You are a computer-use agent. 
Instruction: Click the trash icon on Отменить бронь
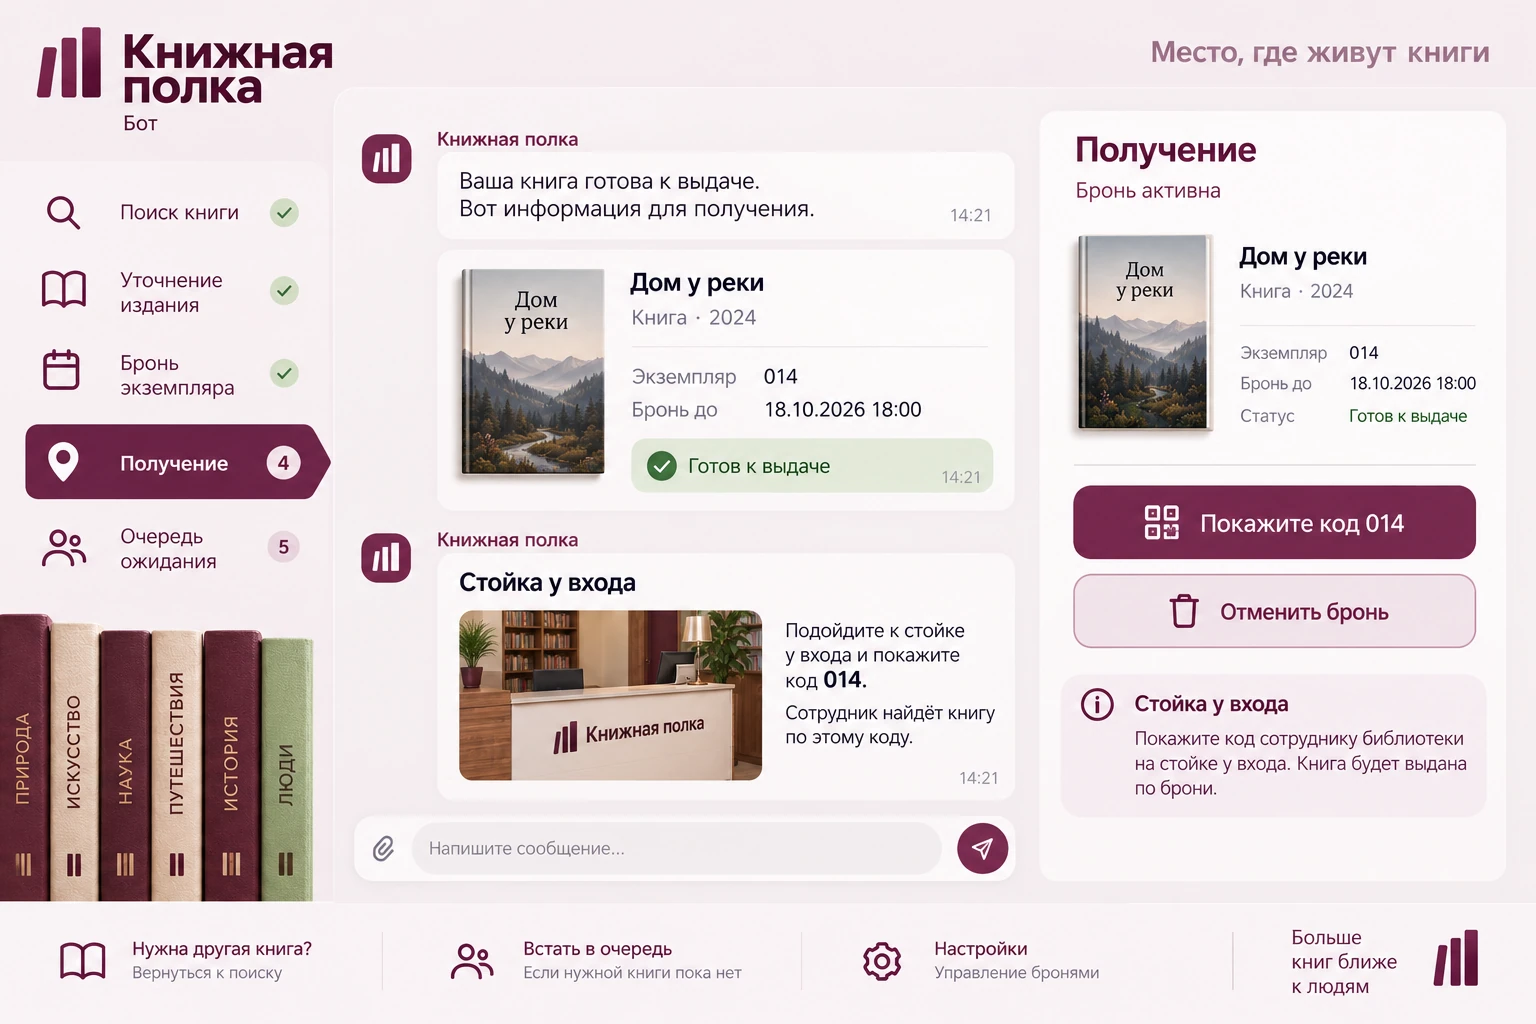click(x=1184, y=611)
